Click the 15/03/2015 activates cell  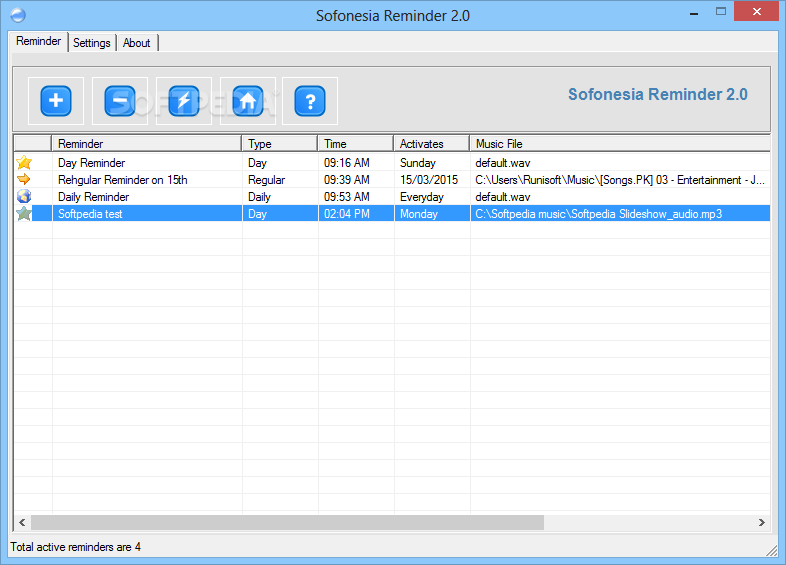point(429,180)
